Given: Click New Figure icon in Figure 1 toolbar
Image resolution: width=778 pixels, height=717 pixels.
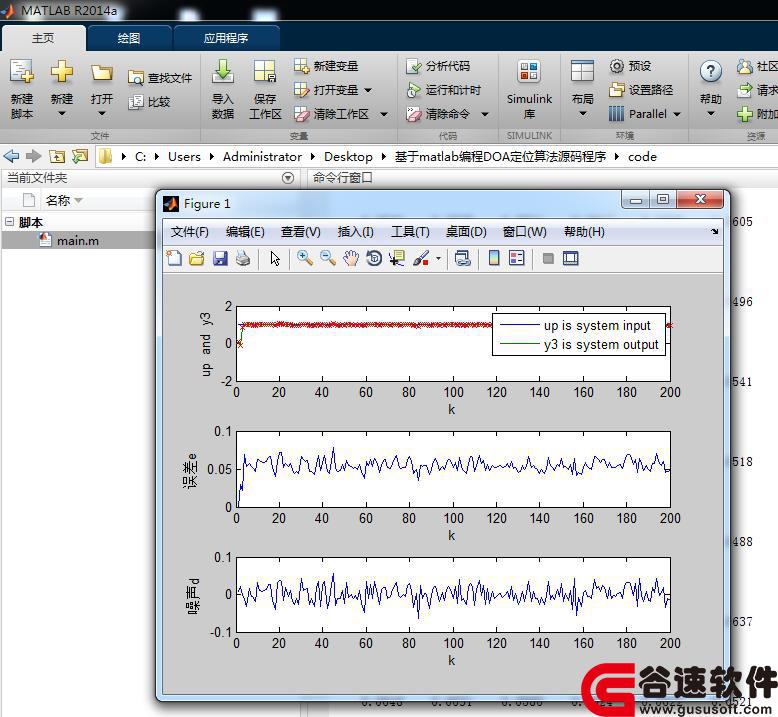Looking at the screenshot, I should [174, 258].
